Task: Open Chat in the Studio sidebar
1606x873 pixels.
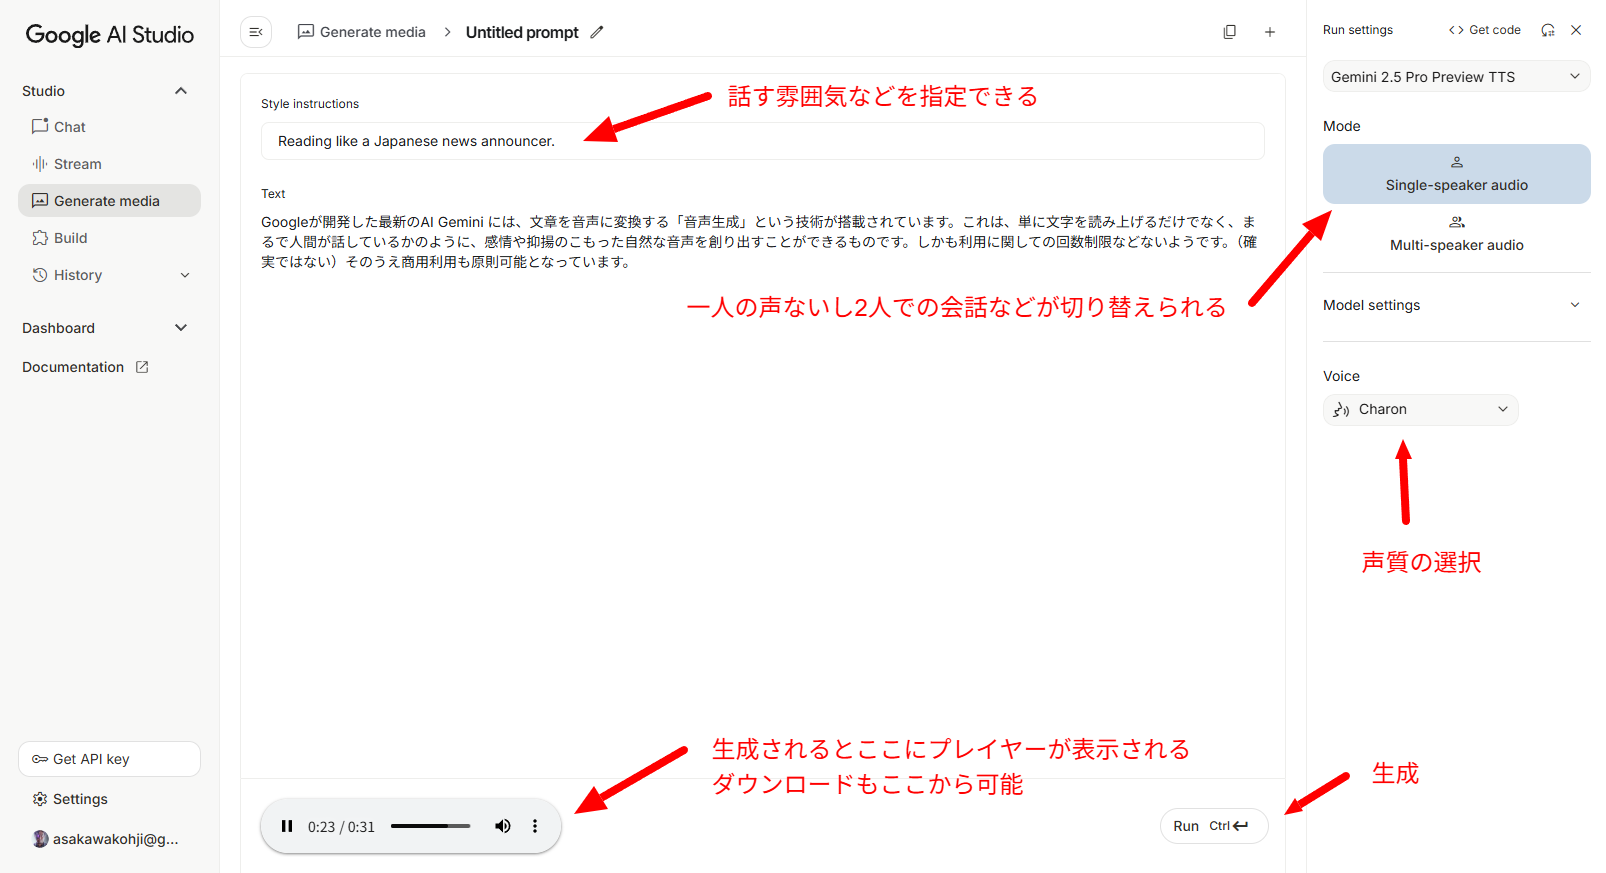Action: 69,127
